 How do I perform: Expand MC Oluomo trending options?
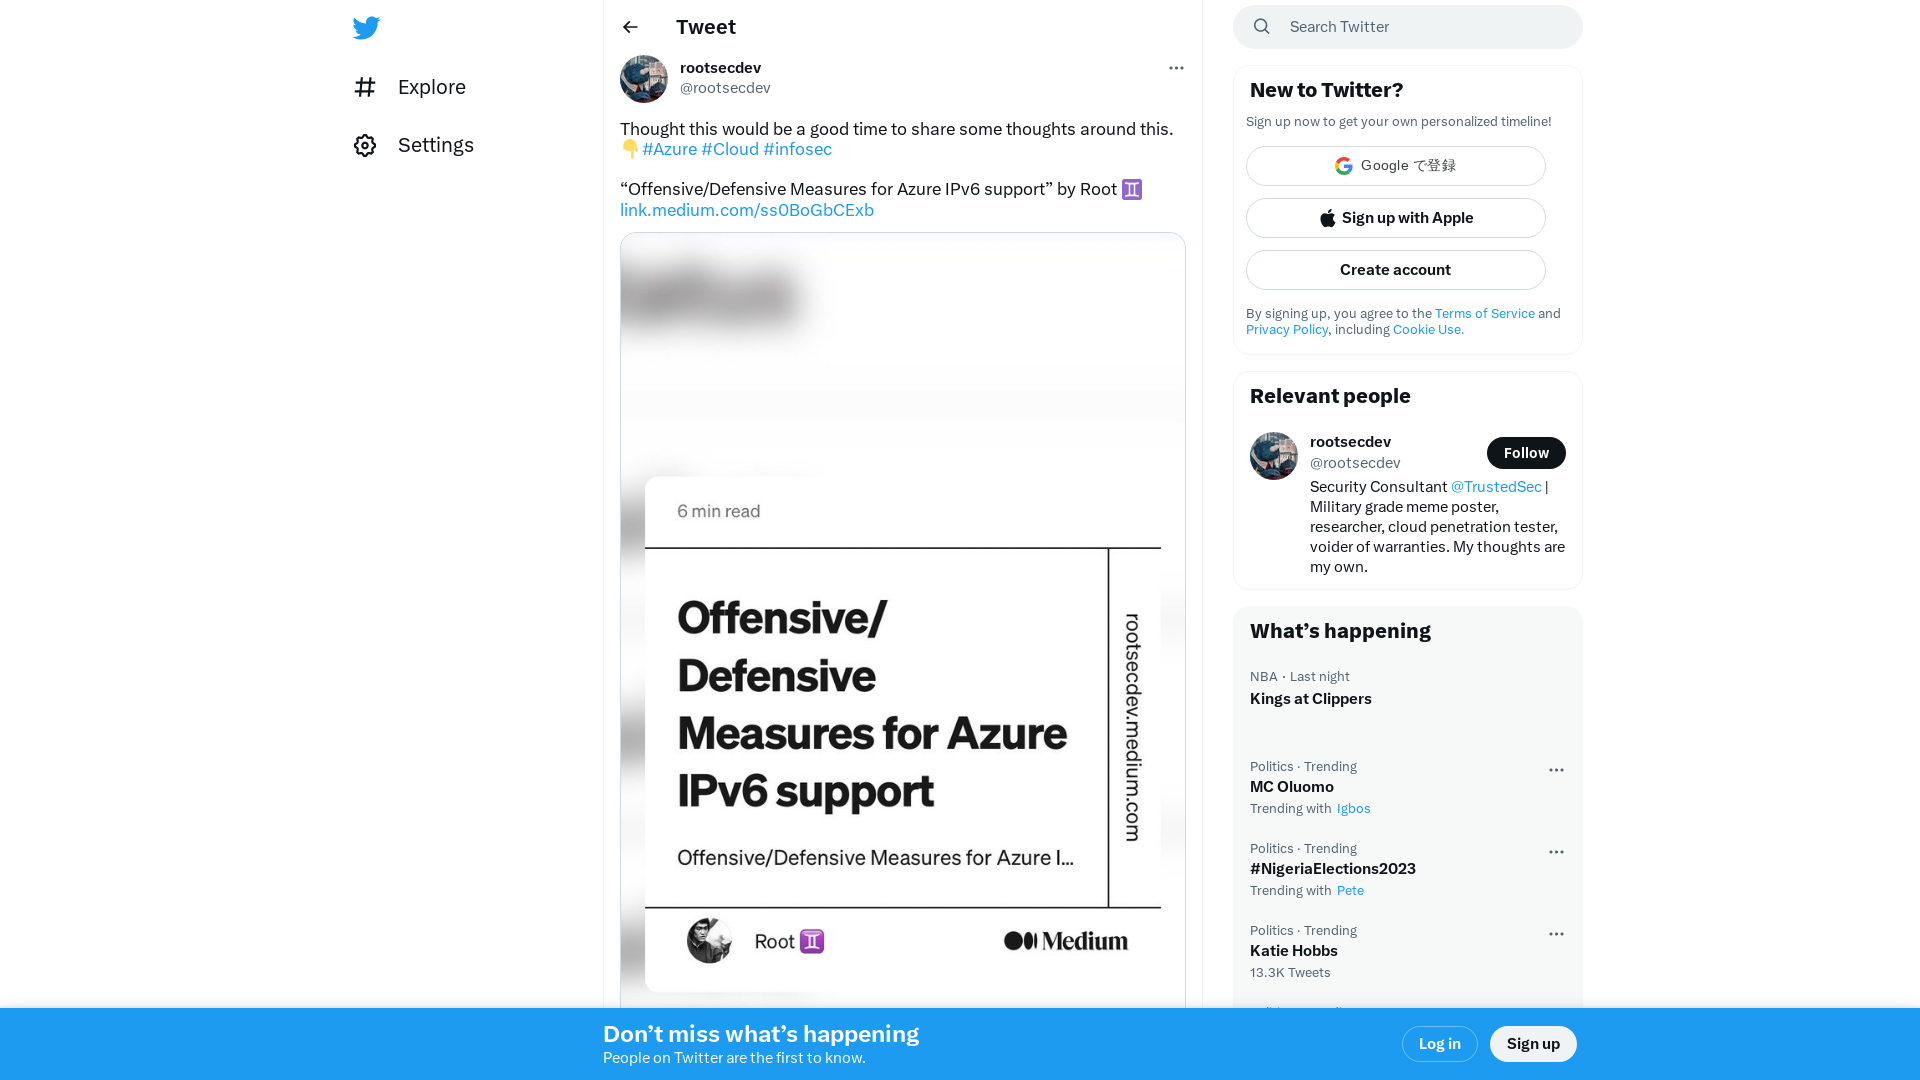point(1556,769)
